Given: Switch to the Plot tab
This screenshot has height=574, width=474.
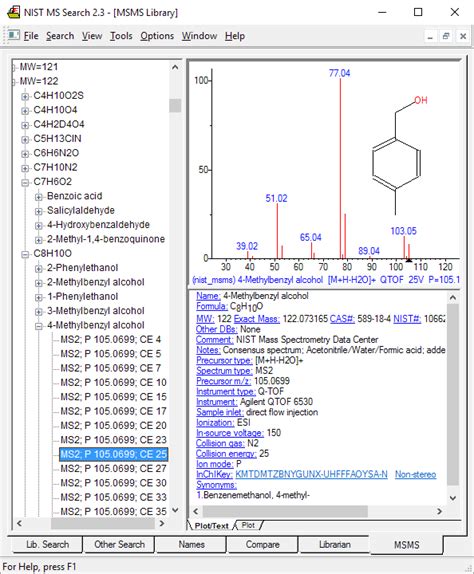Looking at the screenshot, I should (x=248, y=525).
